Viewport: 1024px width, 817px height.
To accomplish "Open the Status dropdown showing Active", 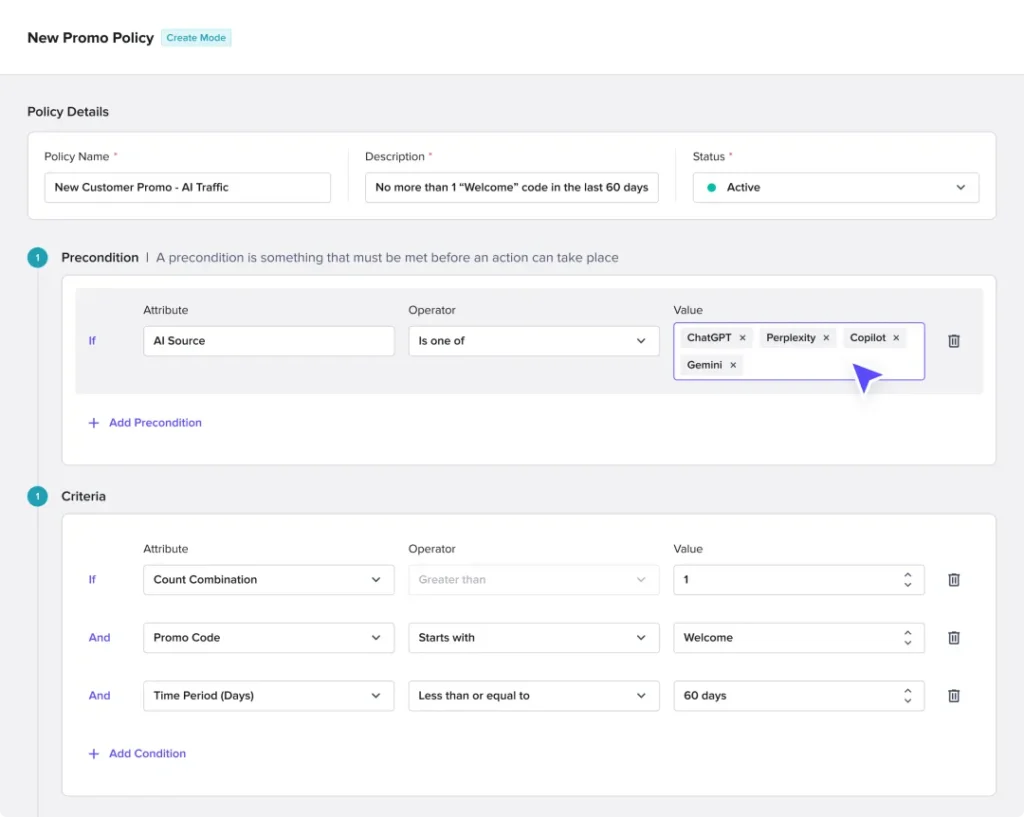I will 835,187.
